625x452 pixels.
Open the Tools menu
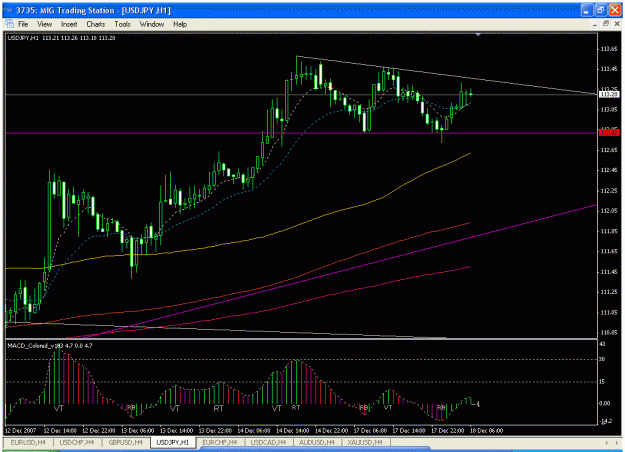122,24
